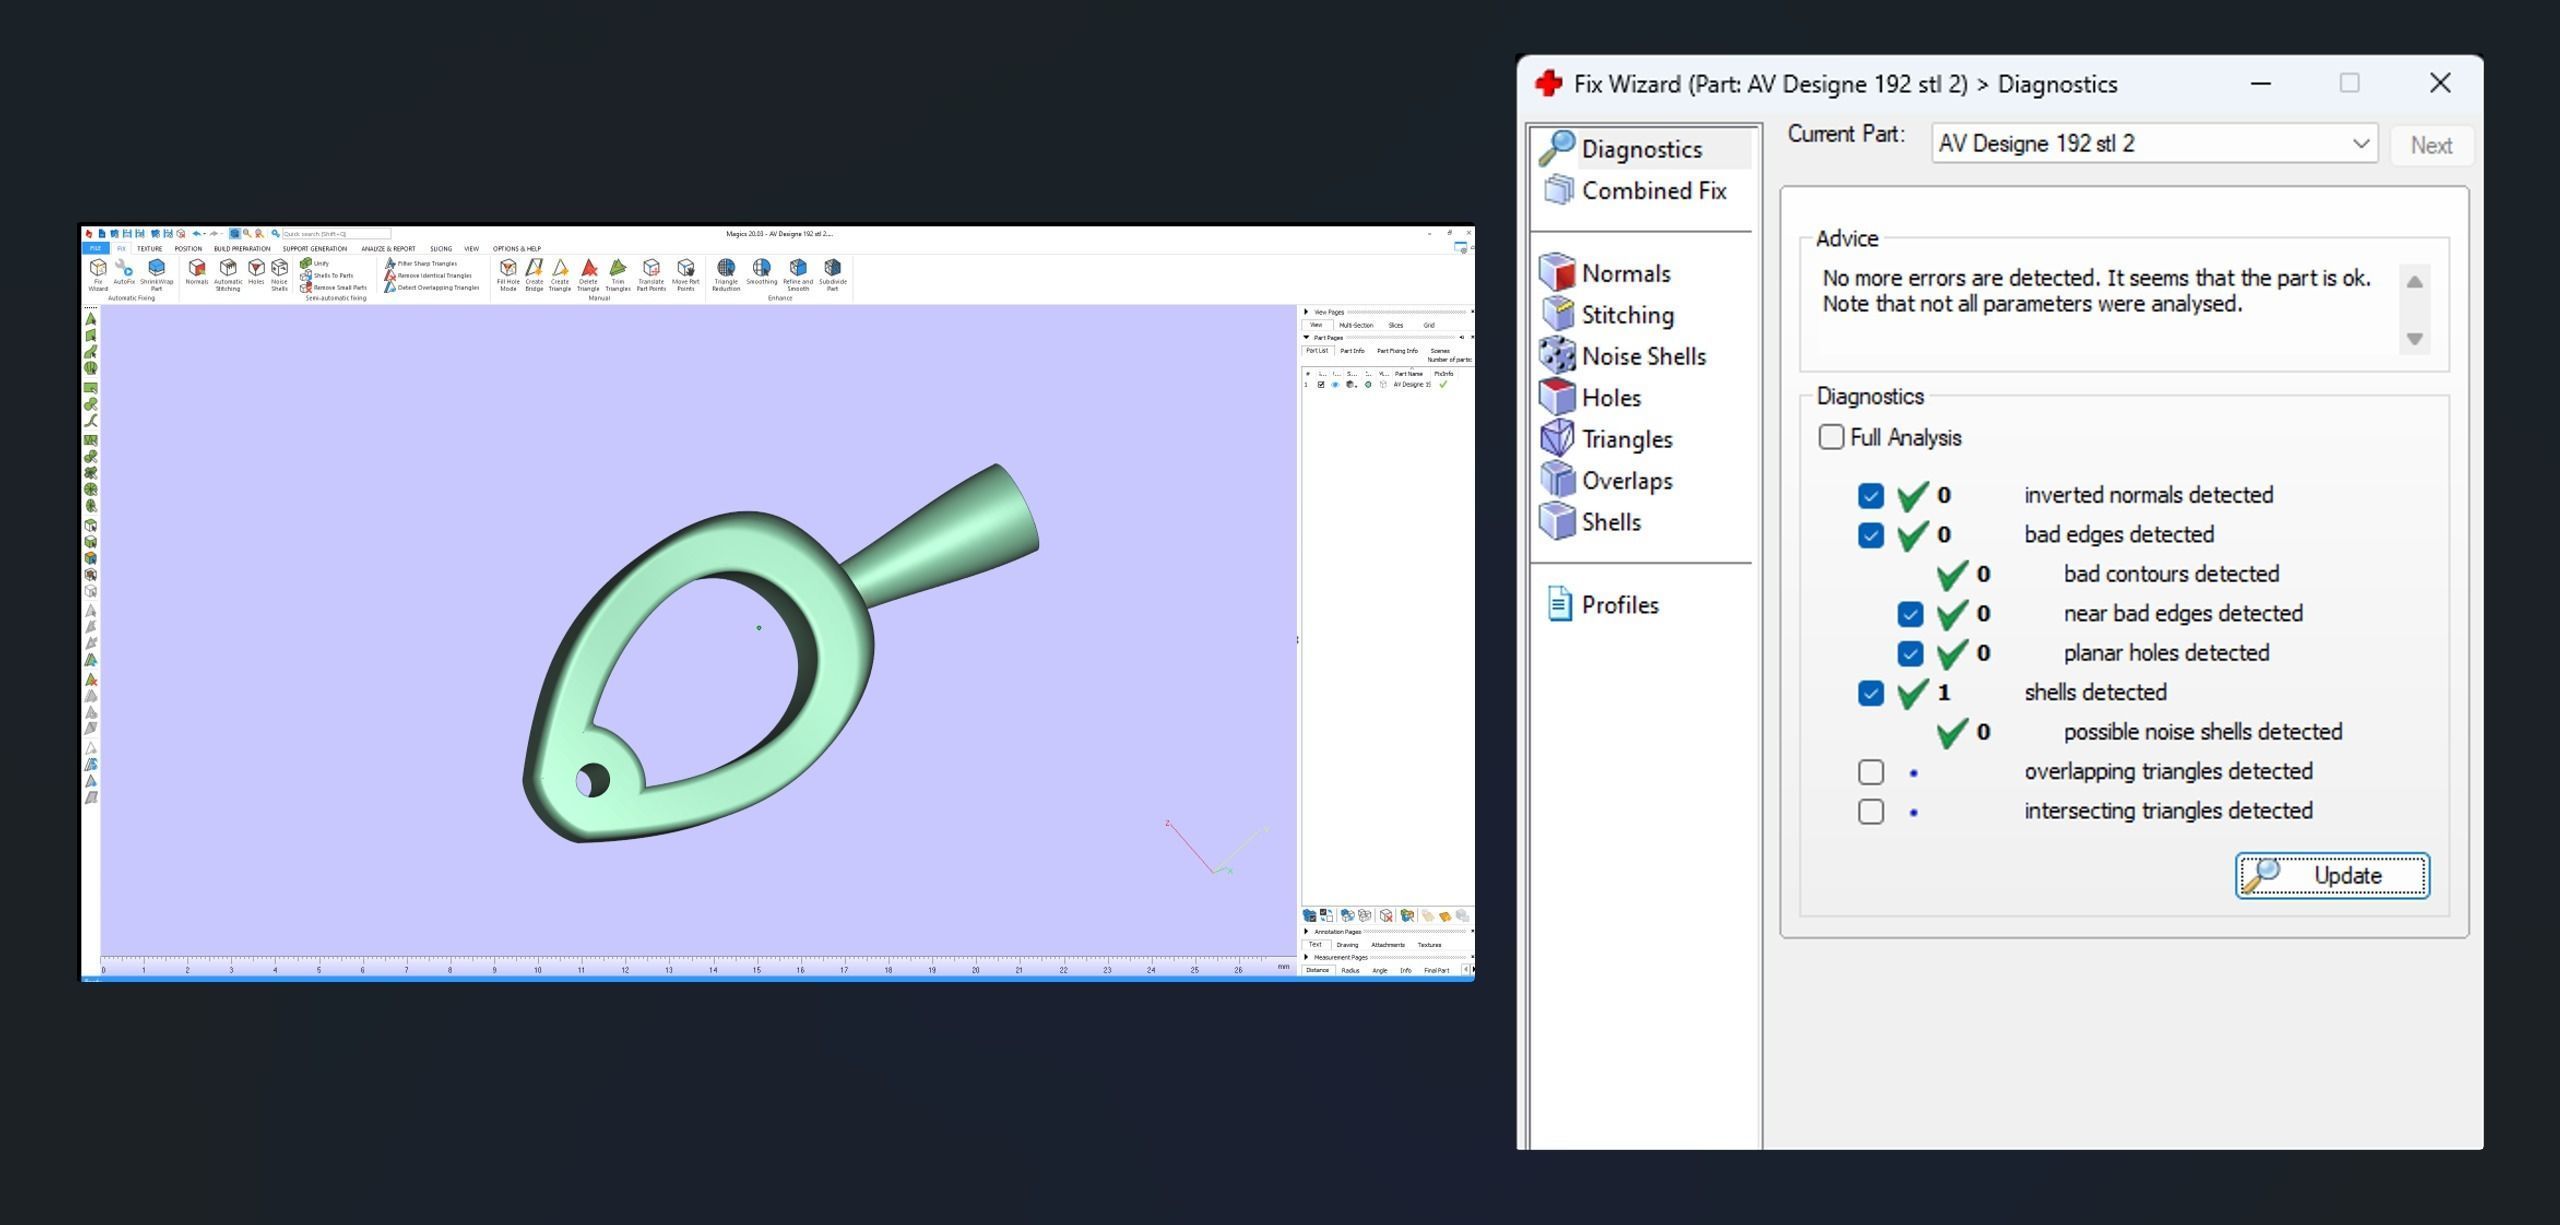
Task: Open the Part Info tab
Action: click(x=1352, y=351)
